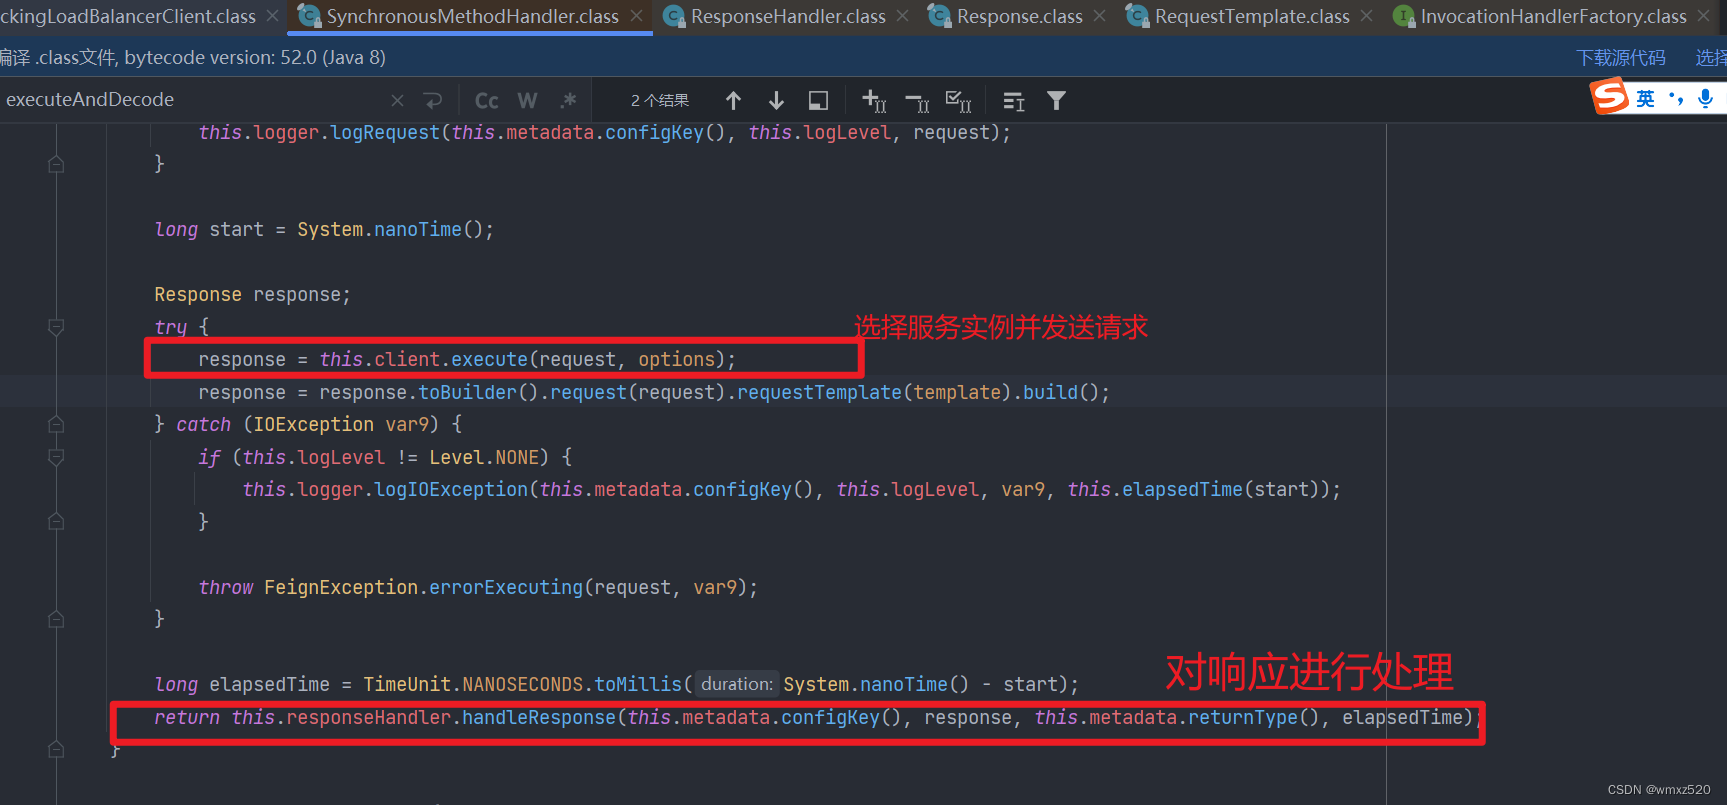This screenshot has height=805, width=1727.
Task: Unselect the last occurrence
Action: tap(917, 101)
